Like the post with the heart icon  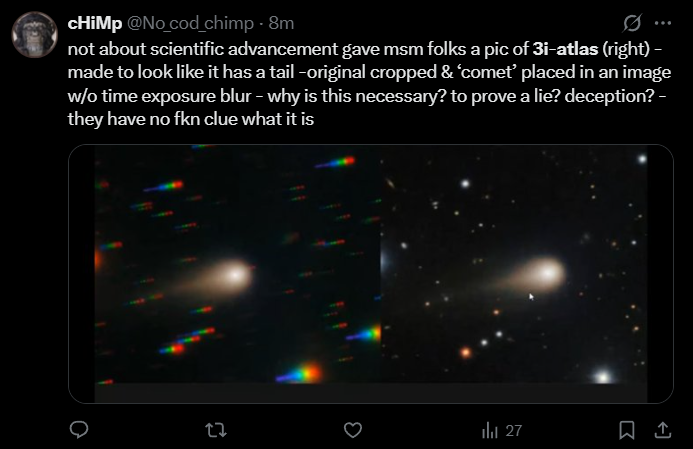point(353,430)
